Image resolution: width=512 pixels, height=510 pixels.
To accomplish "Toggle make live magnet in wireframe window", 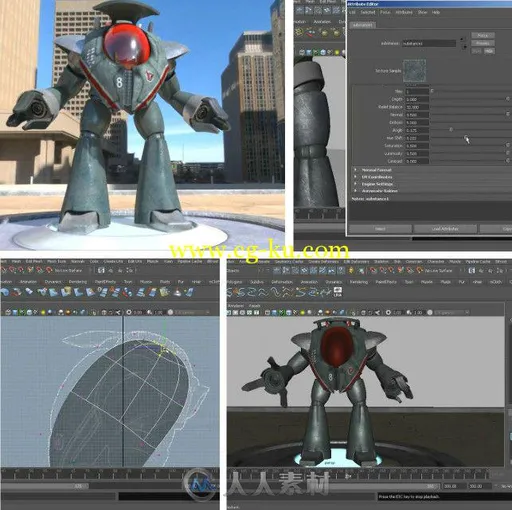I will pos(49,270).
